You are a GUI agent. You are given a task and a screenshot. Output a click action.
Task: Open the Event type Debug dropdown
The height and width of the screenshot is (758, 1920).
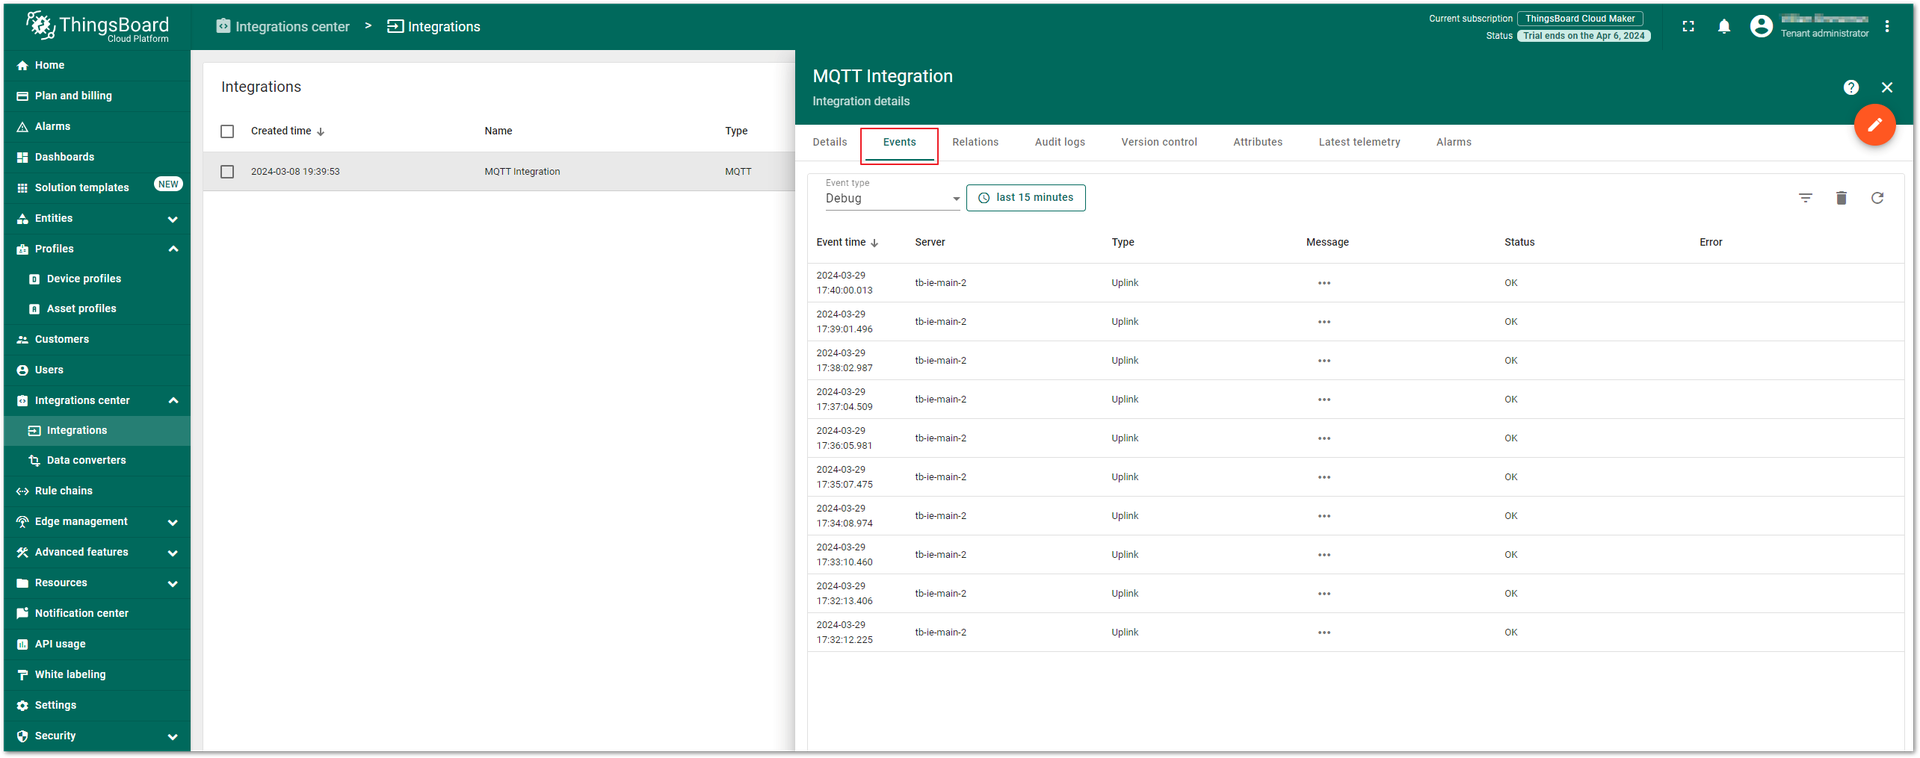pyautogui.click(x=892, y=198)
